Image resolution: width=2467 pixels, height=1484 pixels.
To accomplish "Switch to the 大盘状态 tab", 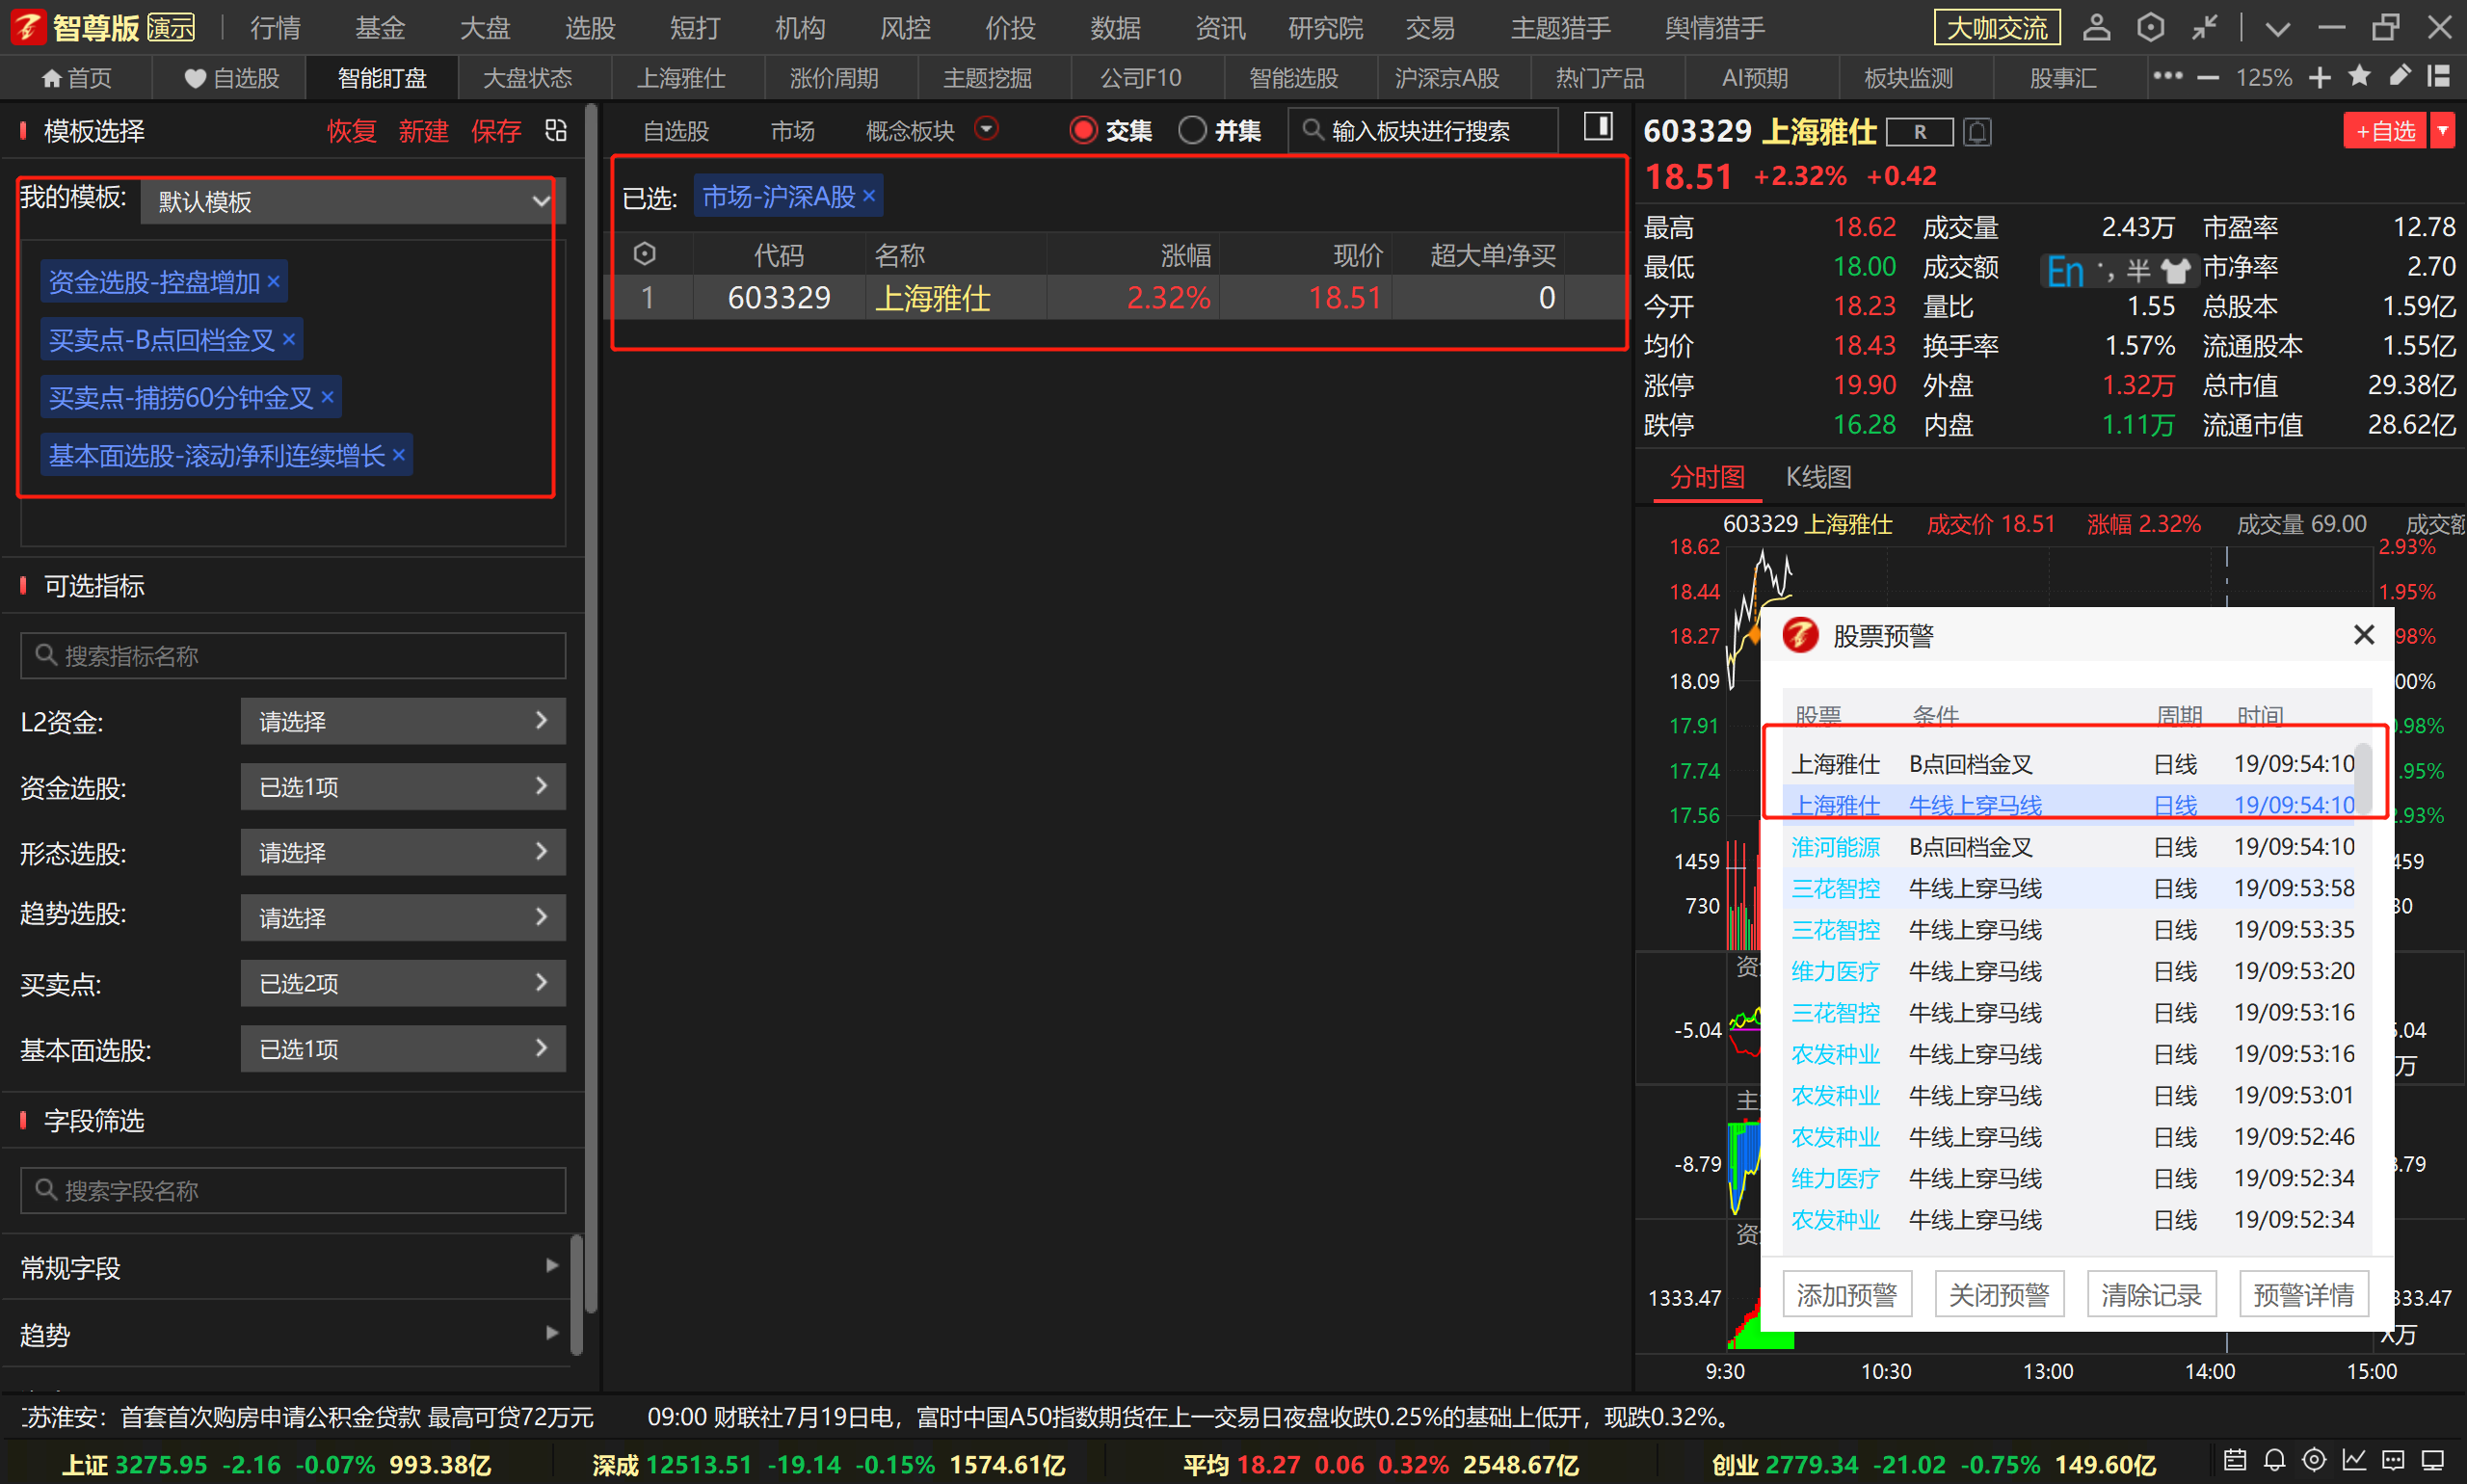I will click(x=527, y=77).
